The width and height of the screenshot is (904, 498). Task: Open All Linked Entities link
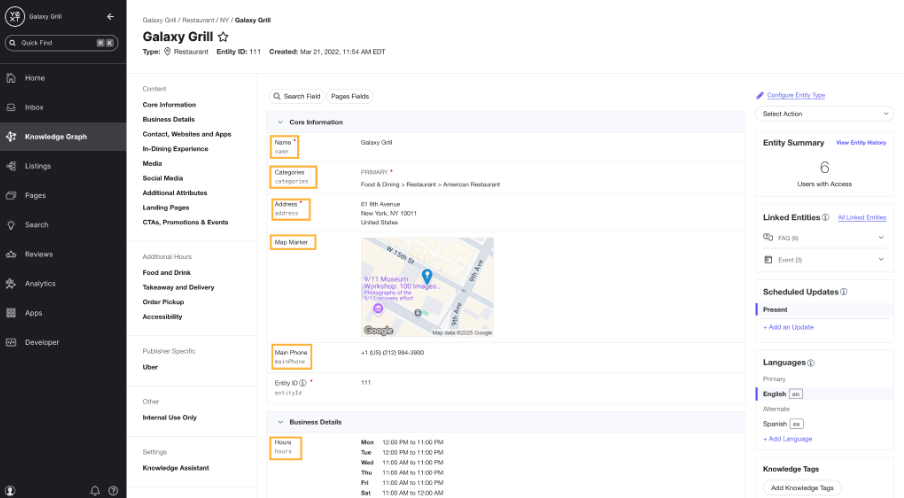862,217
